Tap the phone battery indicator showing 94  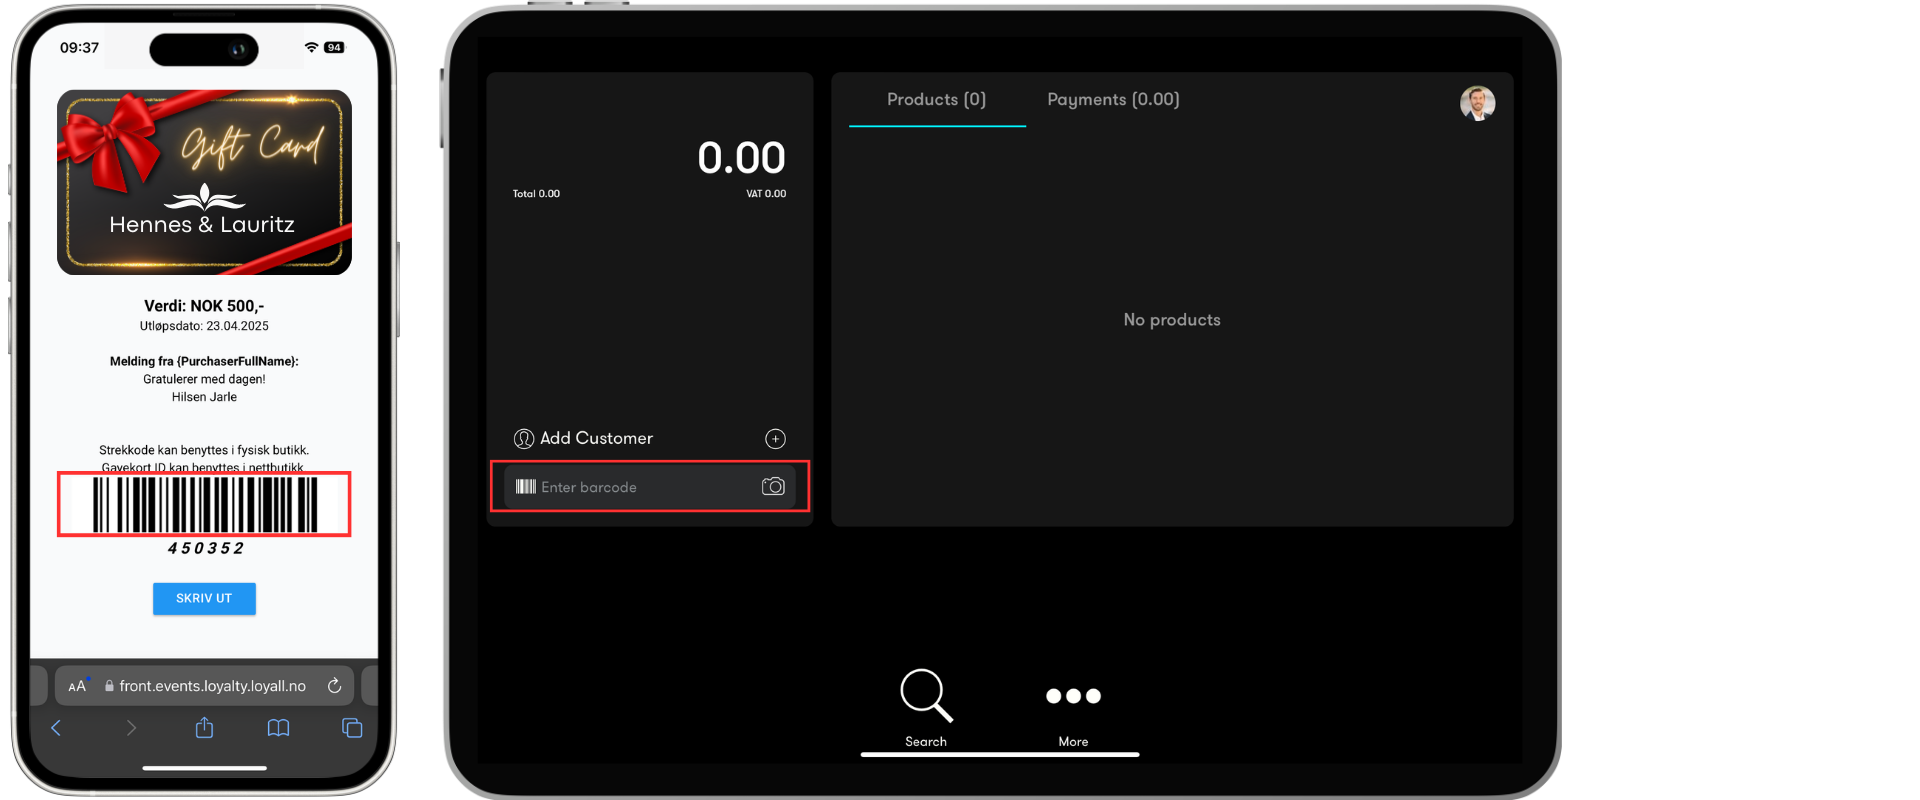[x=334, y=47]
